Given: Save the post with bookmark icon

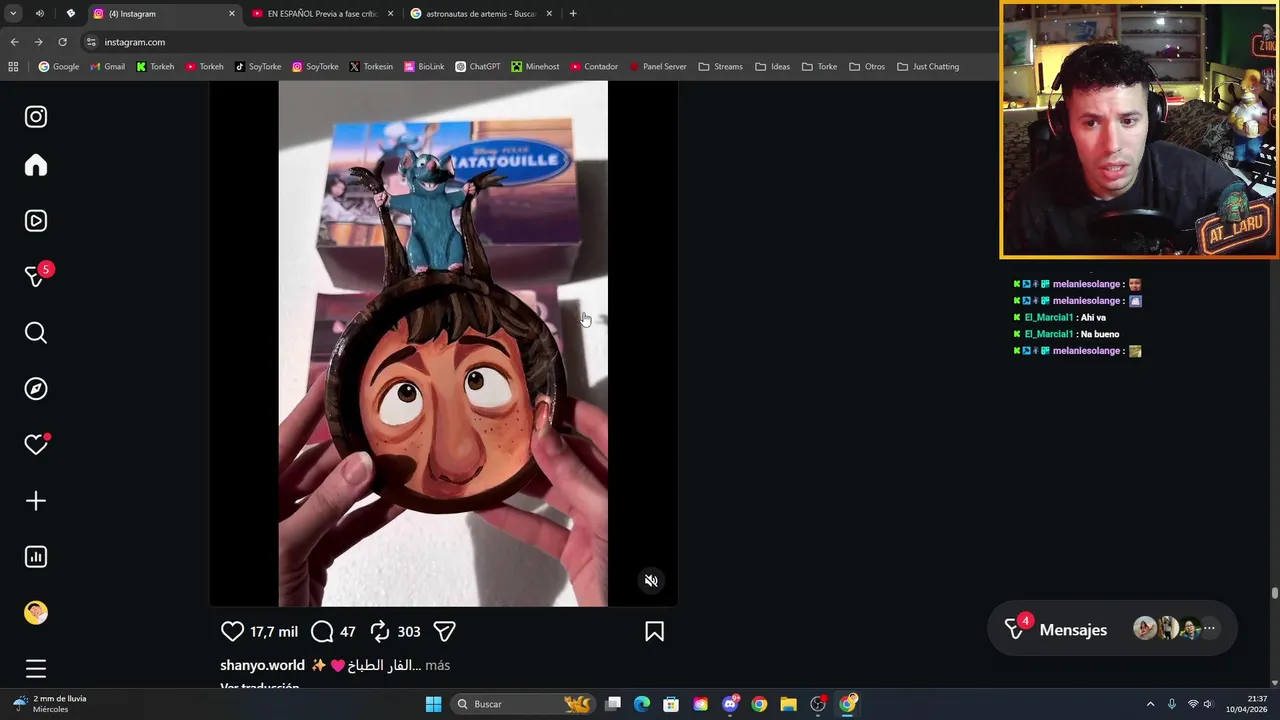Looking at the screenshot, I should (x=655, y=631).
